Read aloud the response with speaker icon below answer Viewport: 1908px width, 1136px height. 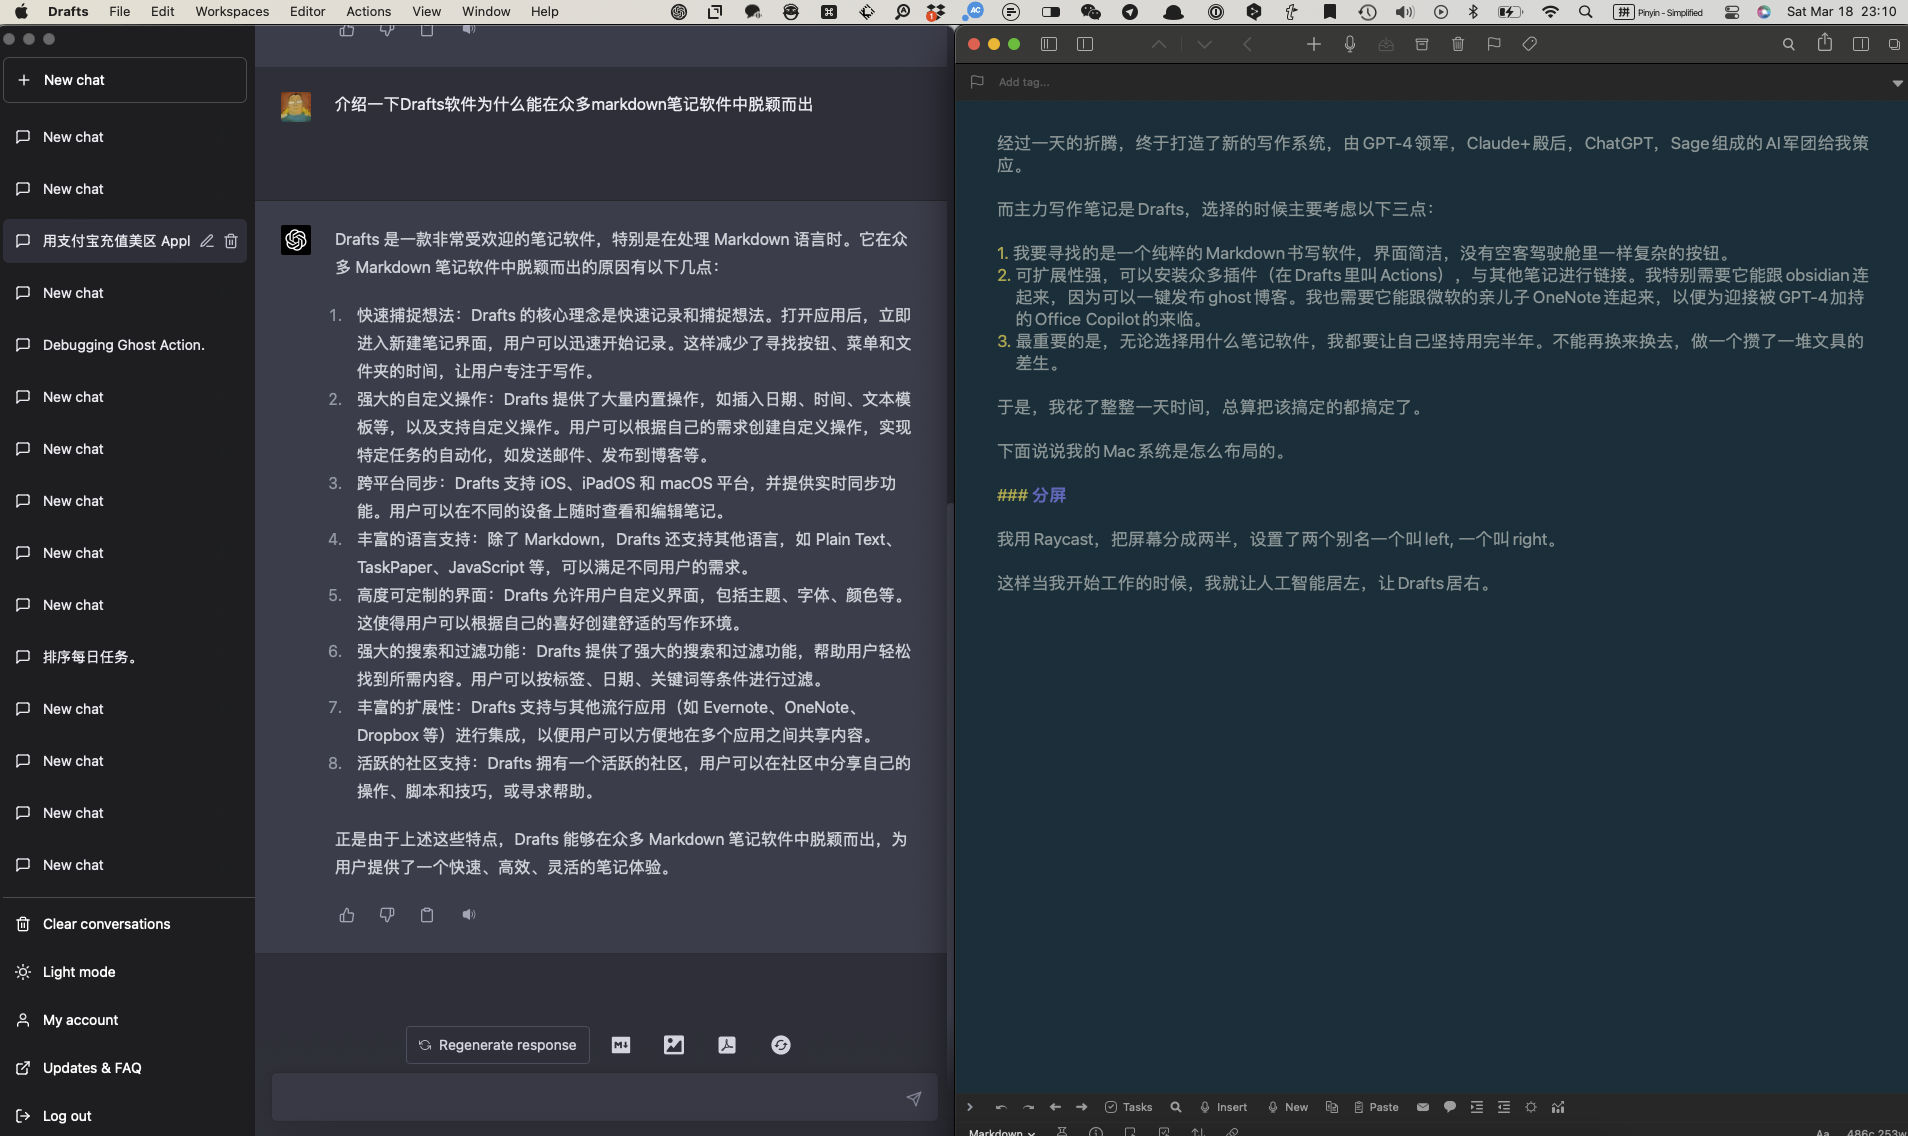pos(469,915)
